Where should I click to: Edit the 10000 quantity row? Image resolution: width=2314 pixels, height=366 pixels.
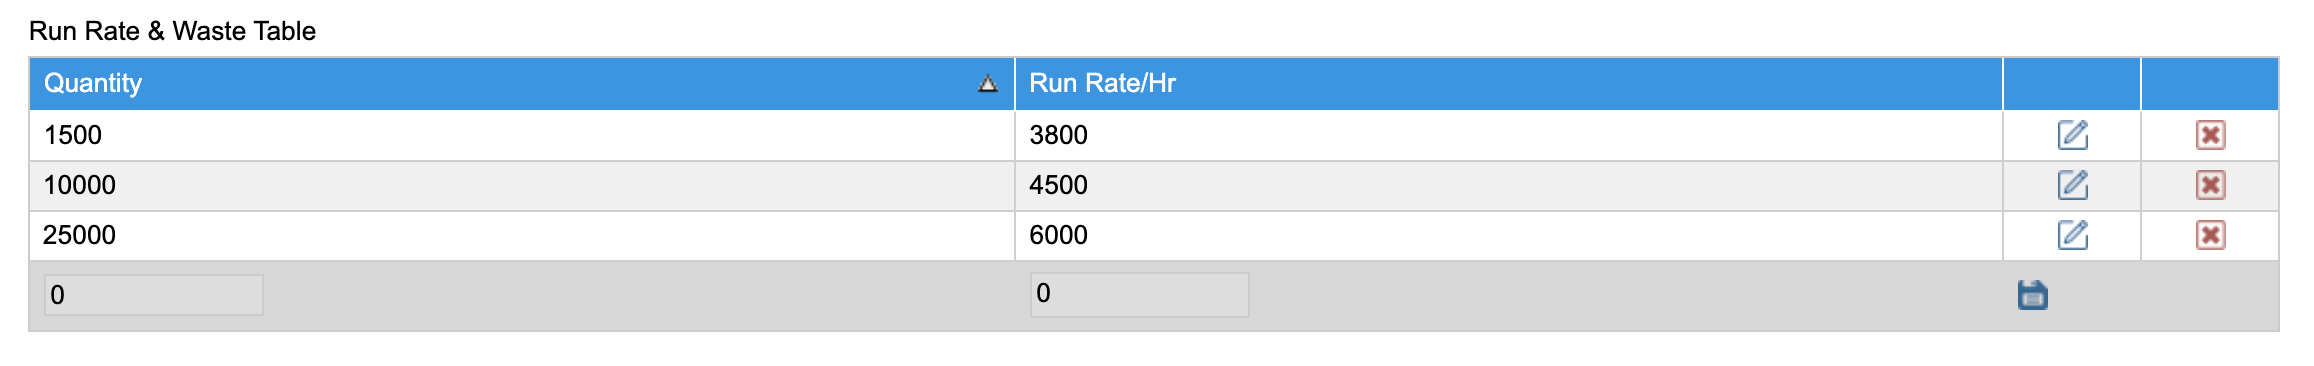tap(2072, 185)
